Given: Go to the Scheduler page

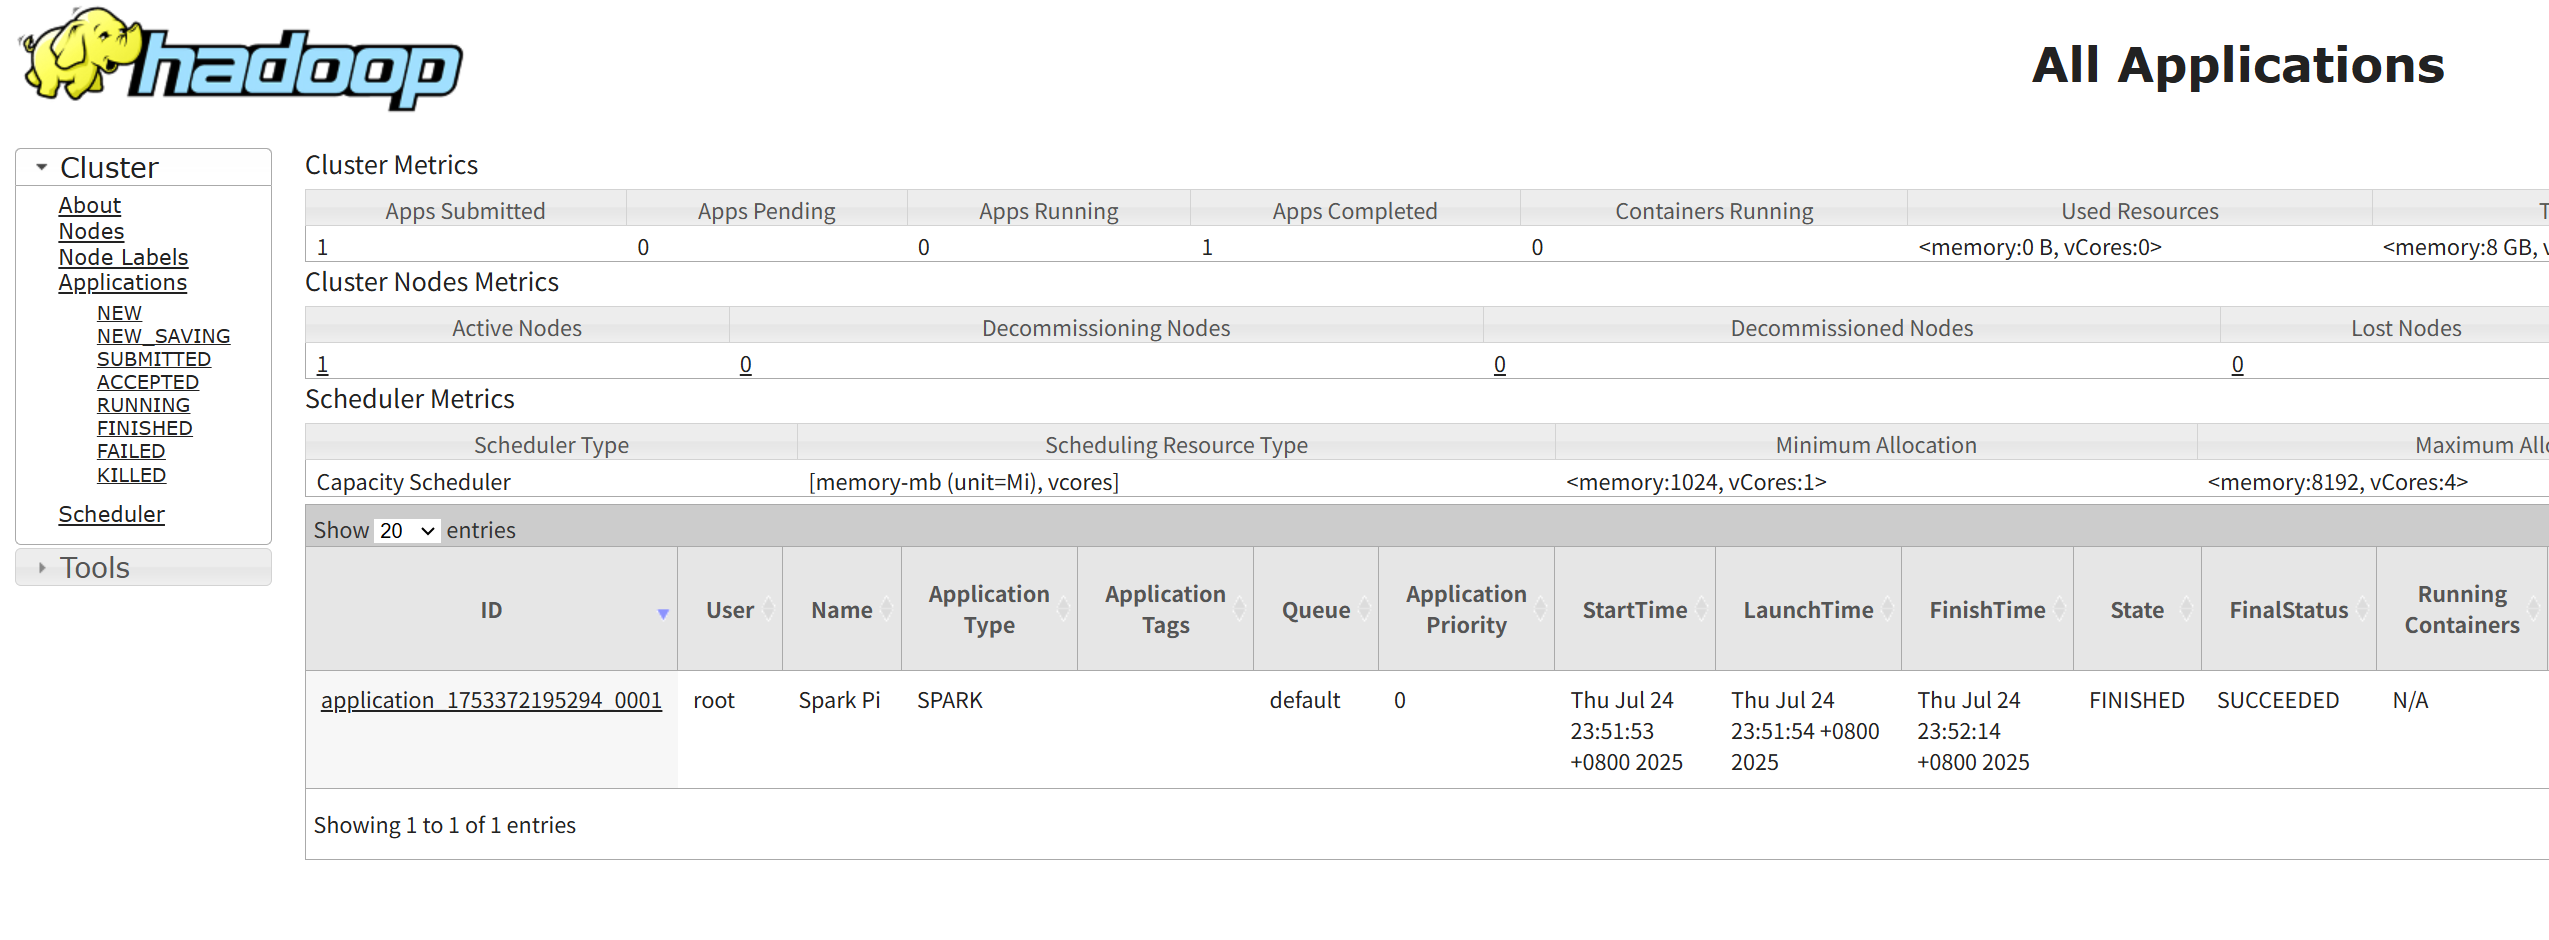Looking at the screenshot, I should click(x=111, y=514).
